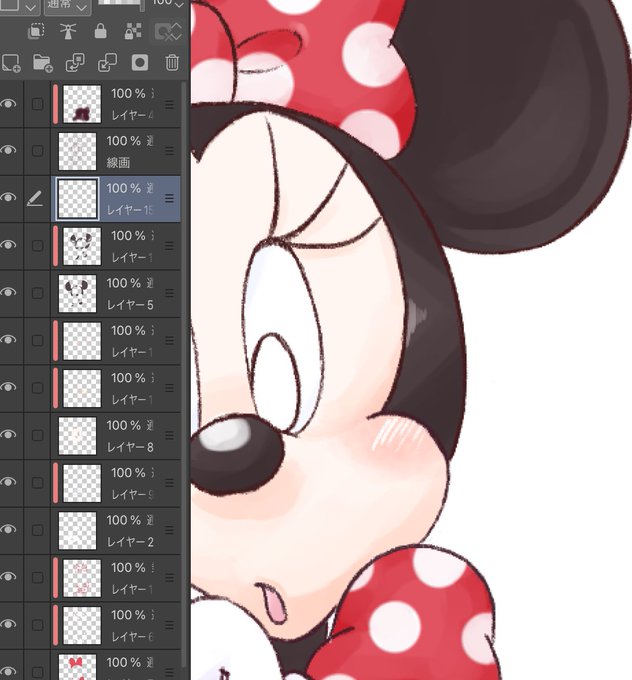Click grip handle of レイヤー2 row
Image resolution: width=632 pixels, height=680 pixels.
click(169, 530)
